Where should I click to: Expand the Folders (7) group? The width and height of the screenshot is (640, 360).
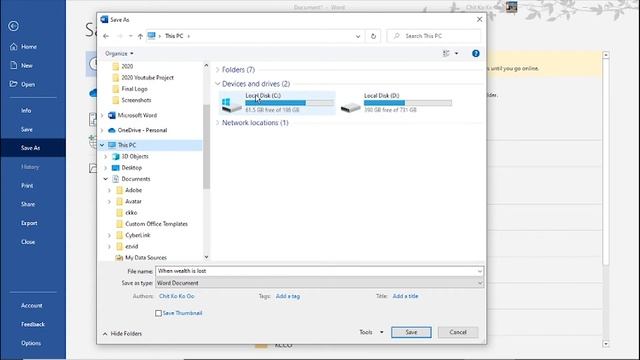click(218, 70)
